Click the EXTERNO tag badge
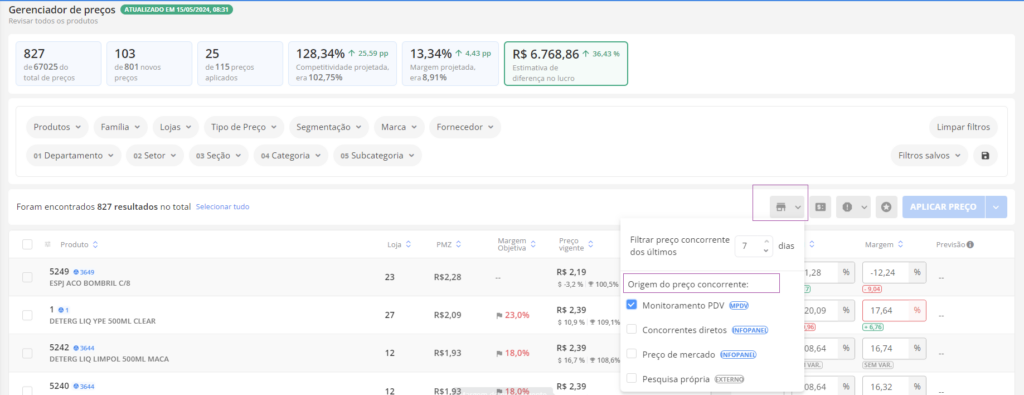The image size is (1024, 395). [x=729, y=379]
